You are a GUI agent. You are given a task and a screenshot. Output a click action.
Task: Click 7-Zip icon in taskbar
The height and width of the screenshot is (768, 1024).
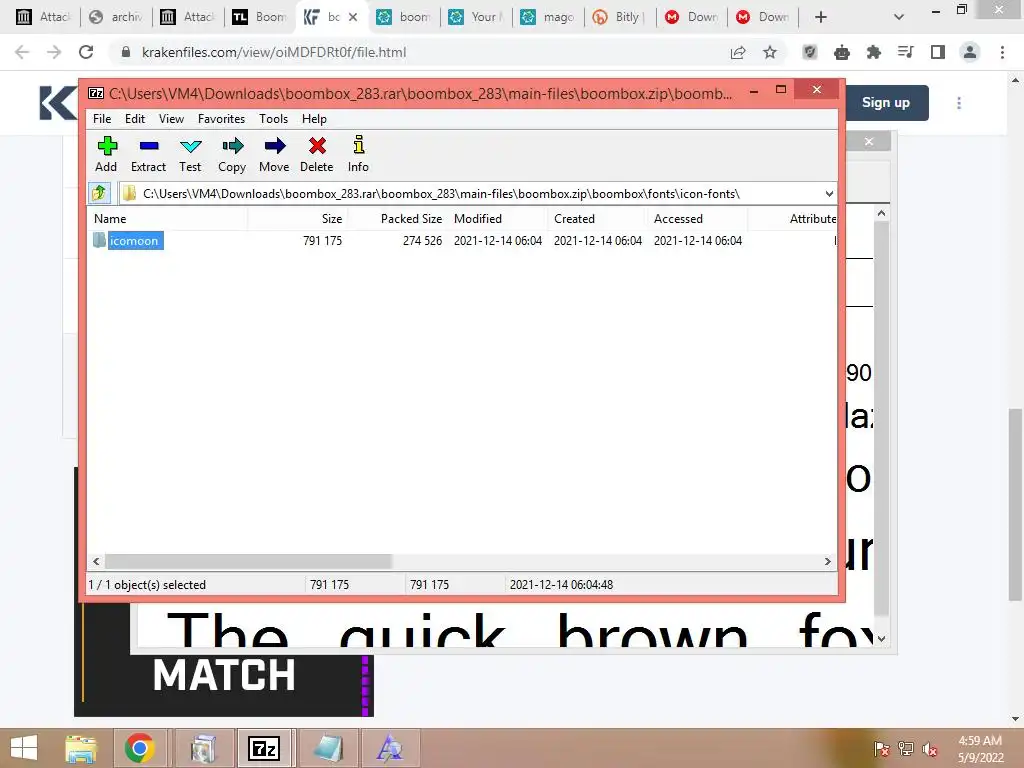(264, 748)
